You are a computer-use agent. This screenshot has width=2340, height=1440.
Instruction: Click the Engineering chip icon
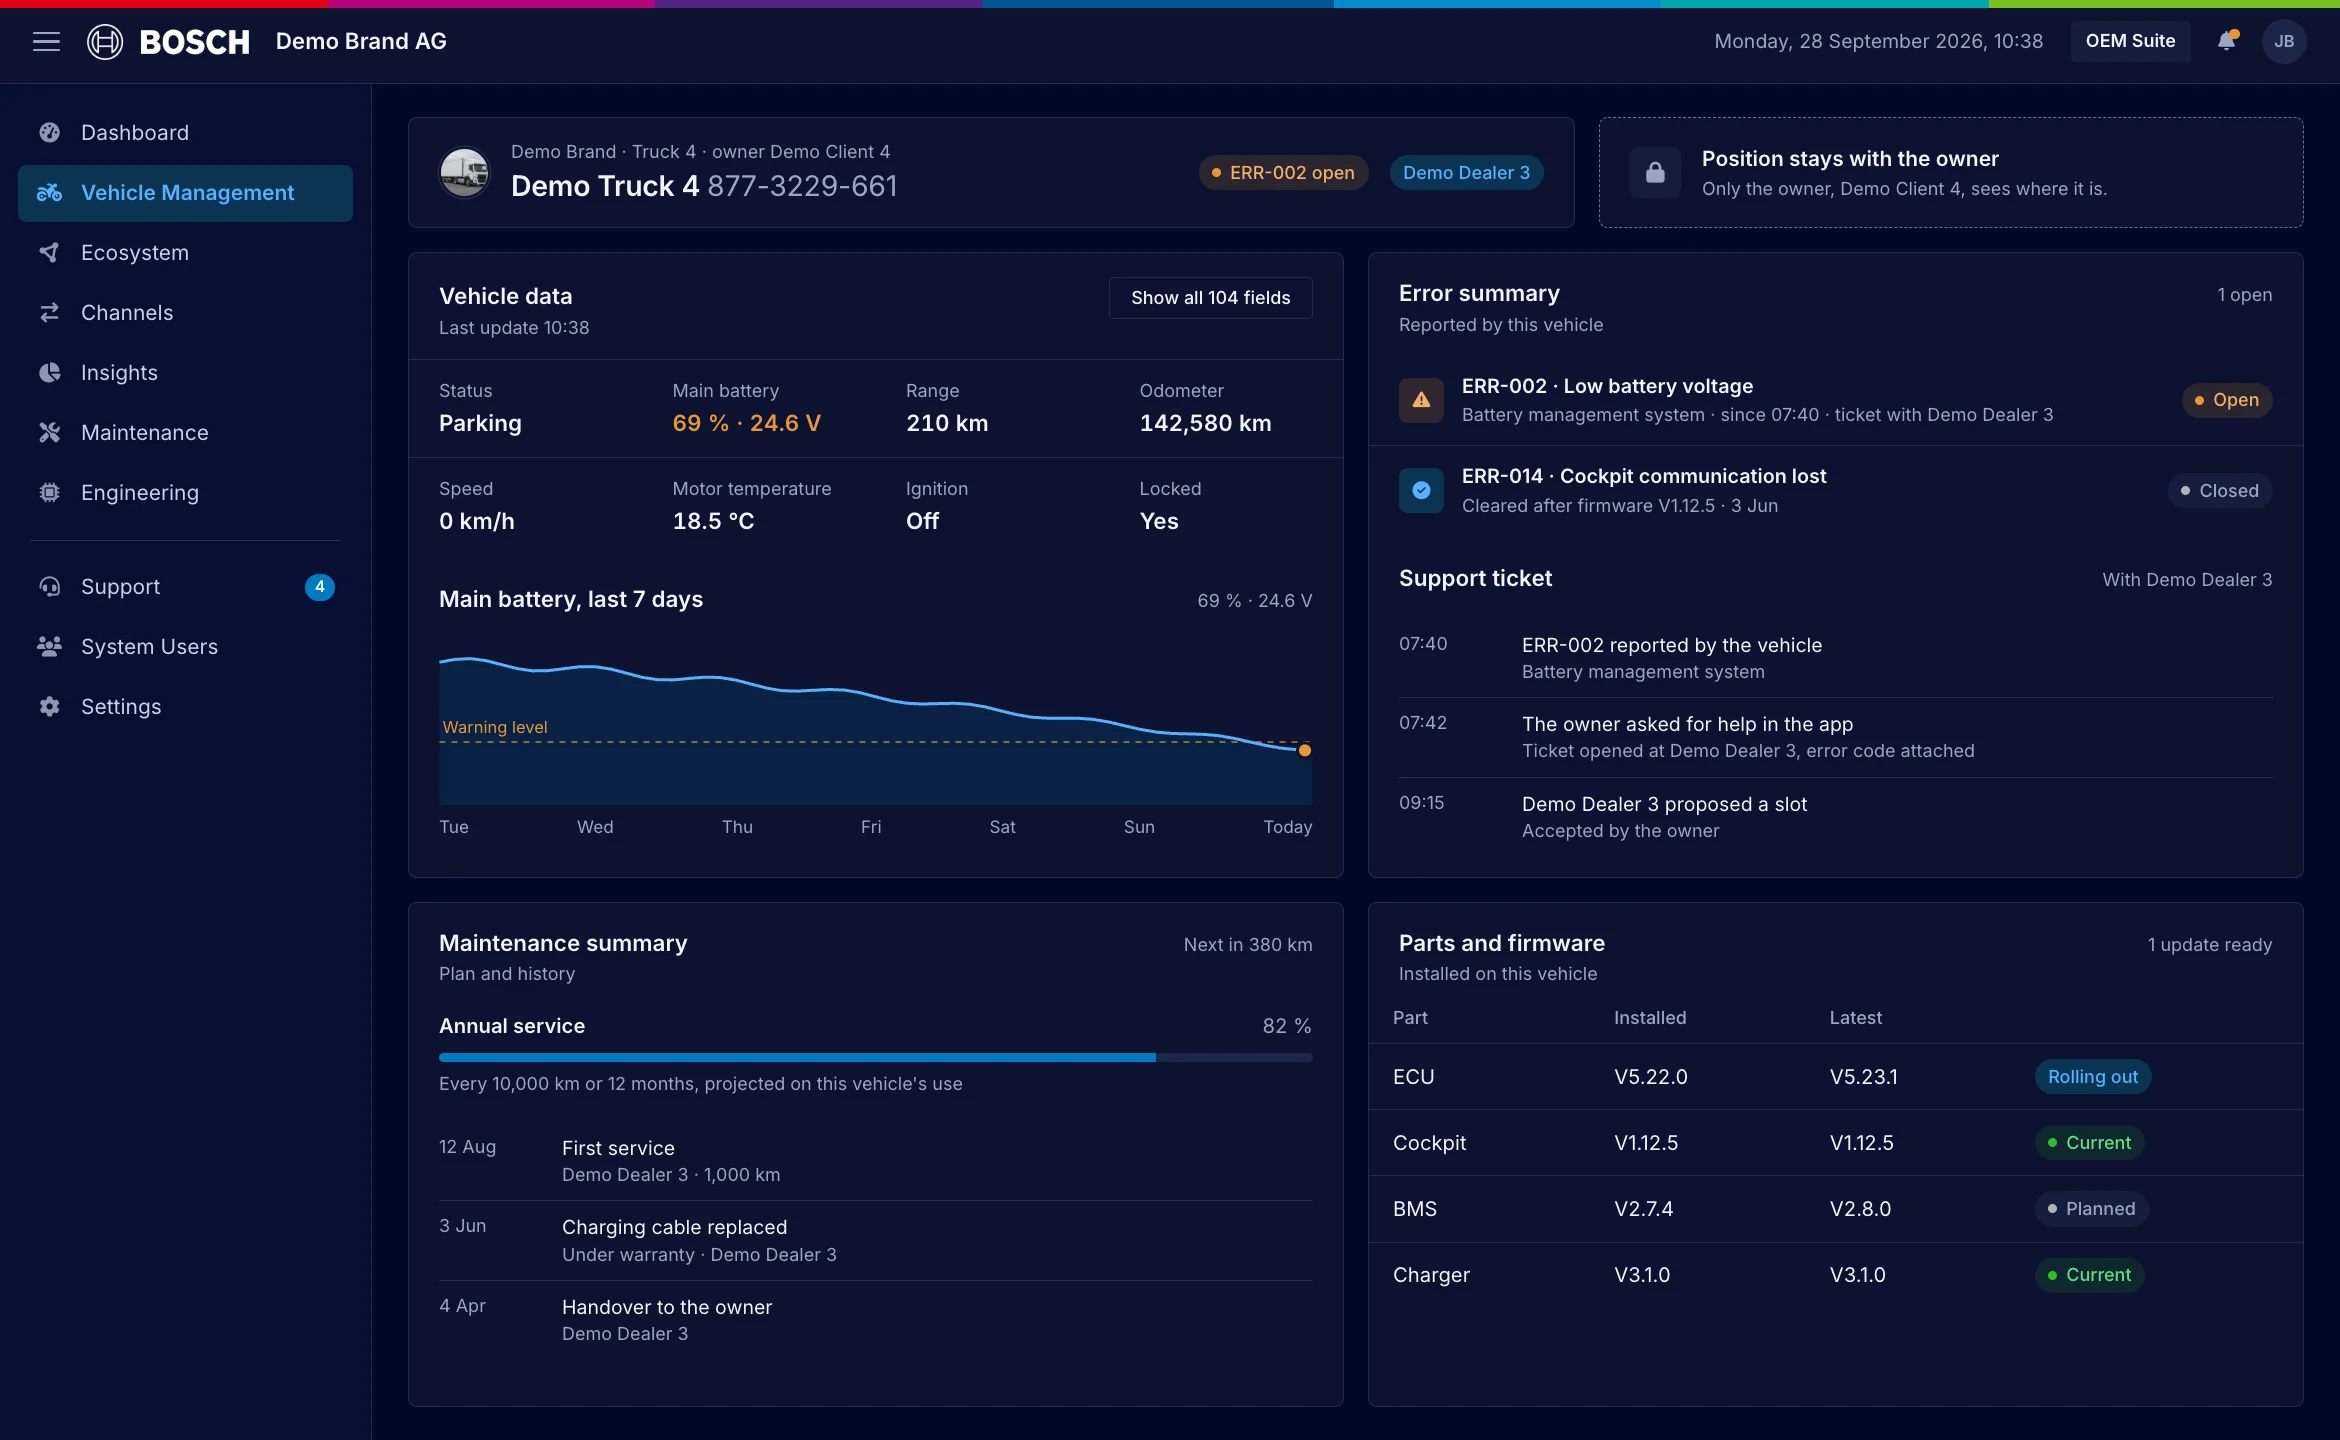[50, 492]
